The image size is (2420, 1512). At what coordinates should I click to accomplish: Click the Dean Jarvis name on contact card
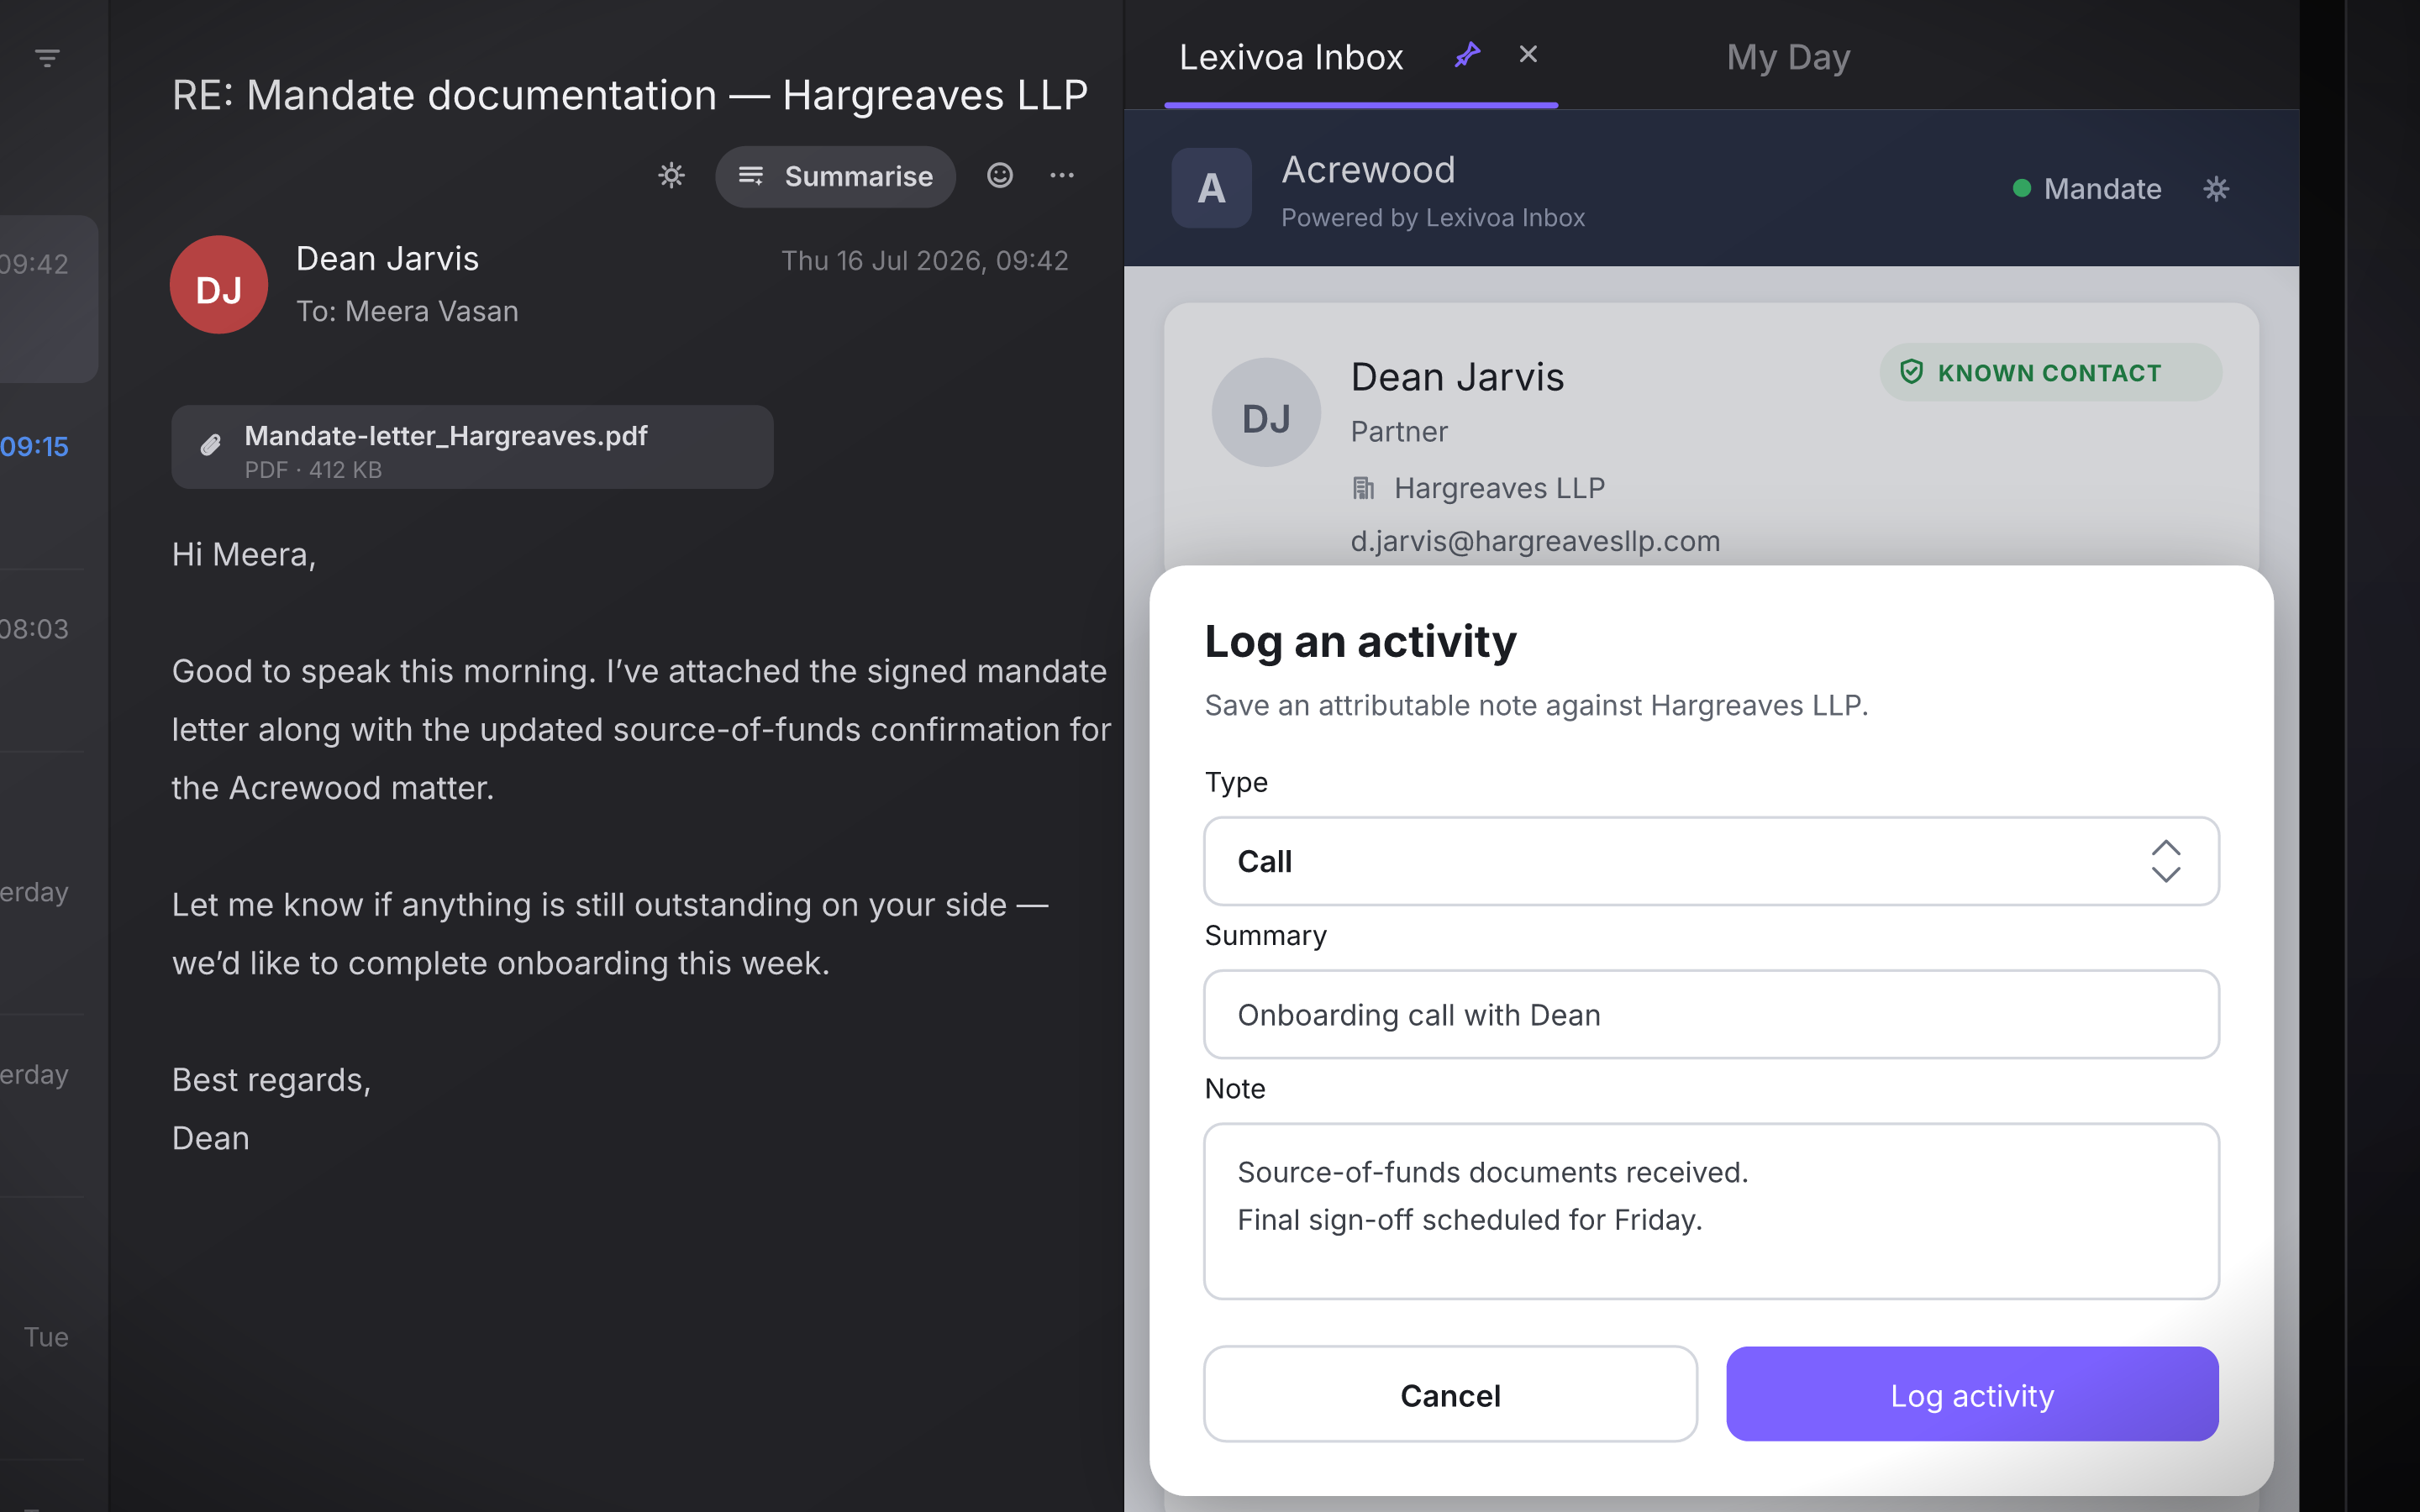(1457, 377)
